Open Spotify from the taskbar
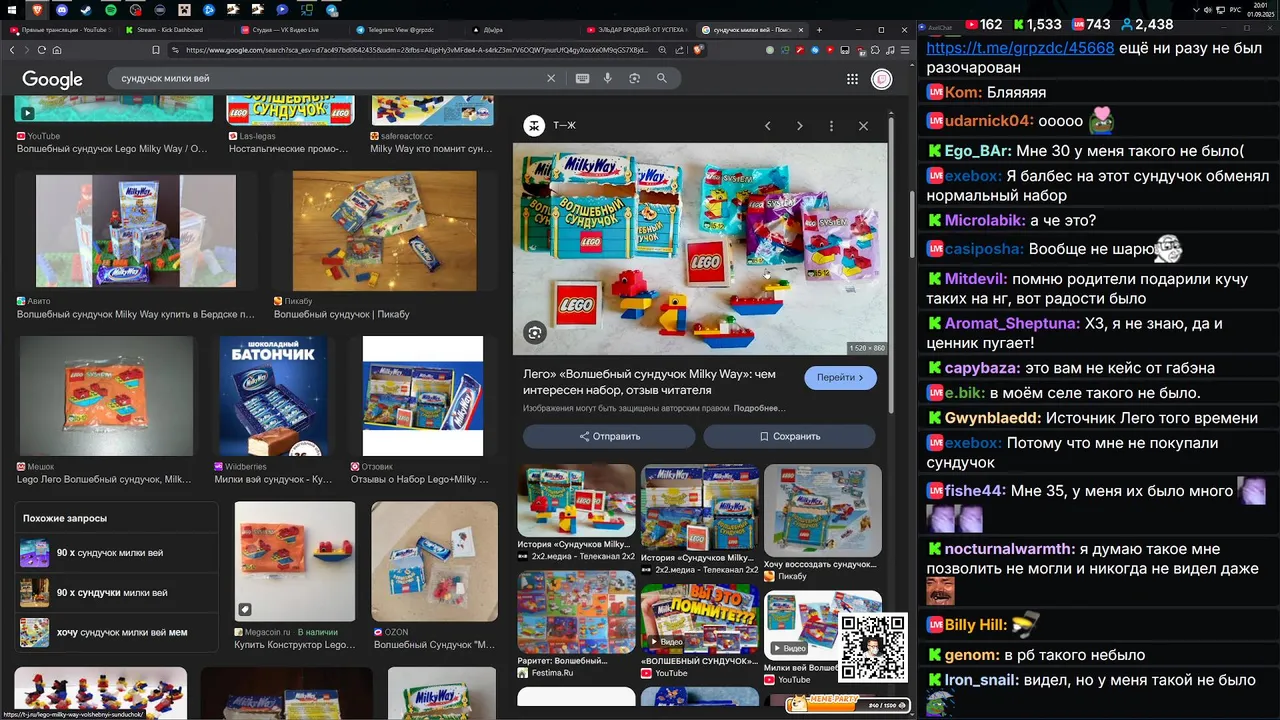This screenshot has width=1280, height=720. click(x=111, y=10)
